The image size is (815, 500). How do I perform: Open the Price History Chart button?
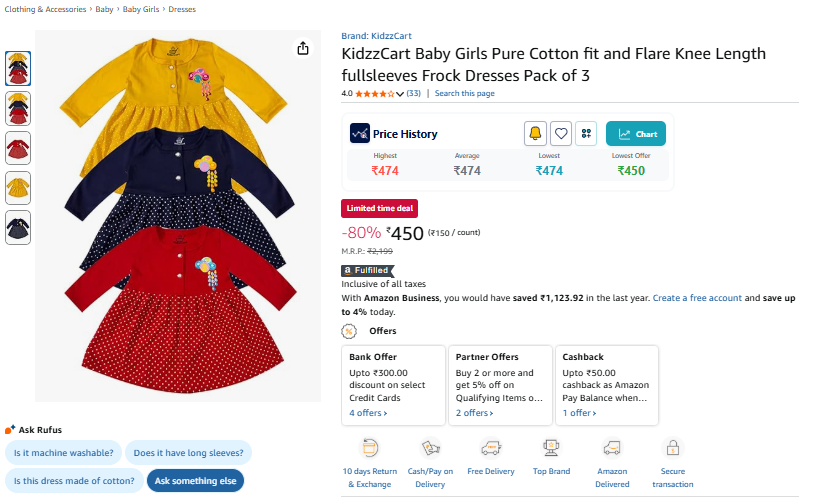636,134
